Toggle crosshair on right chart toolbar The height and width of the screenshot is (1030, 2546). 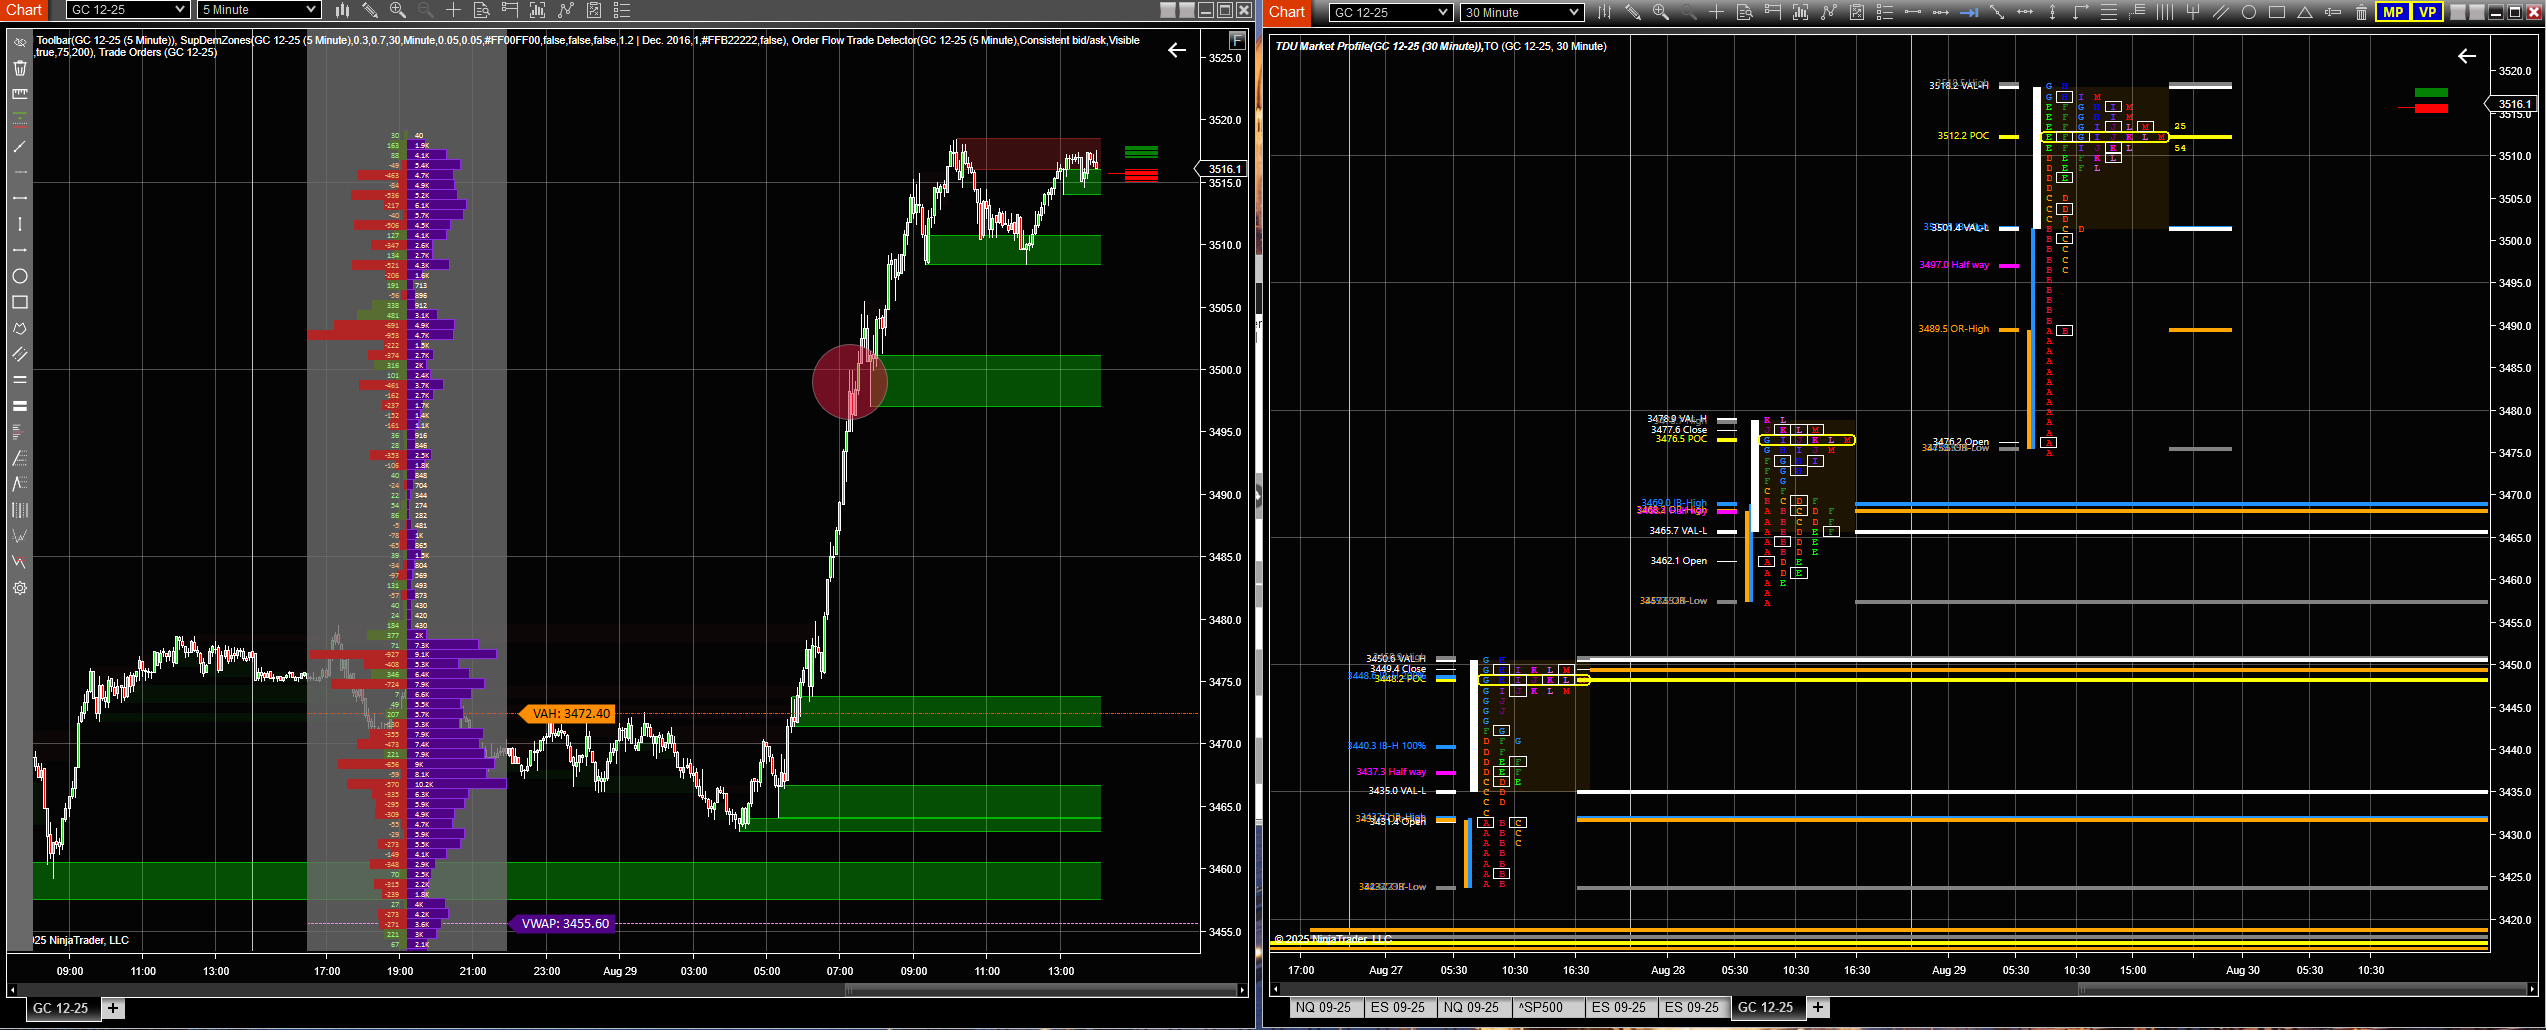pyautogui.click(x=1716, y=12)
